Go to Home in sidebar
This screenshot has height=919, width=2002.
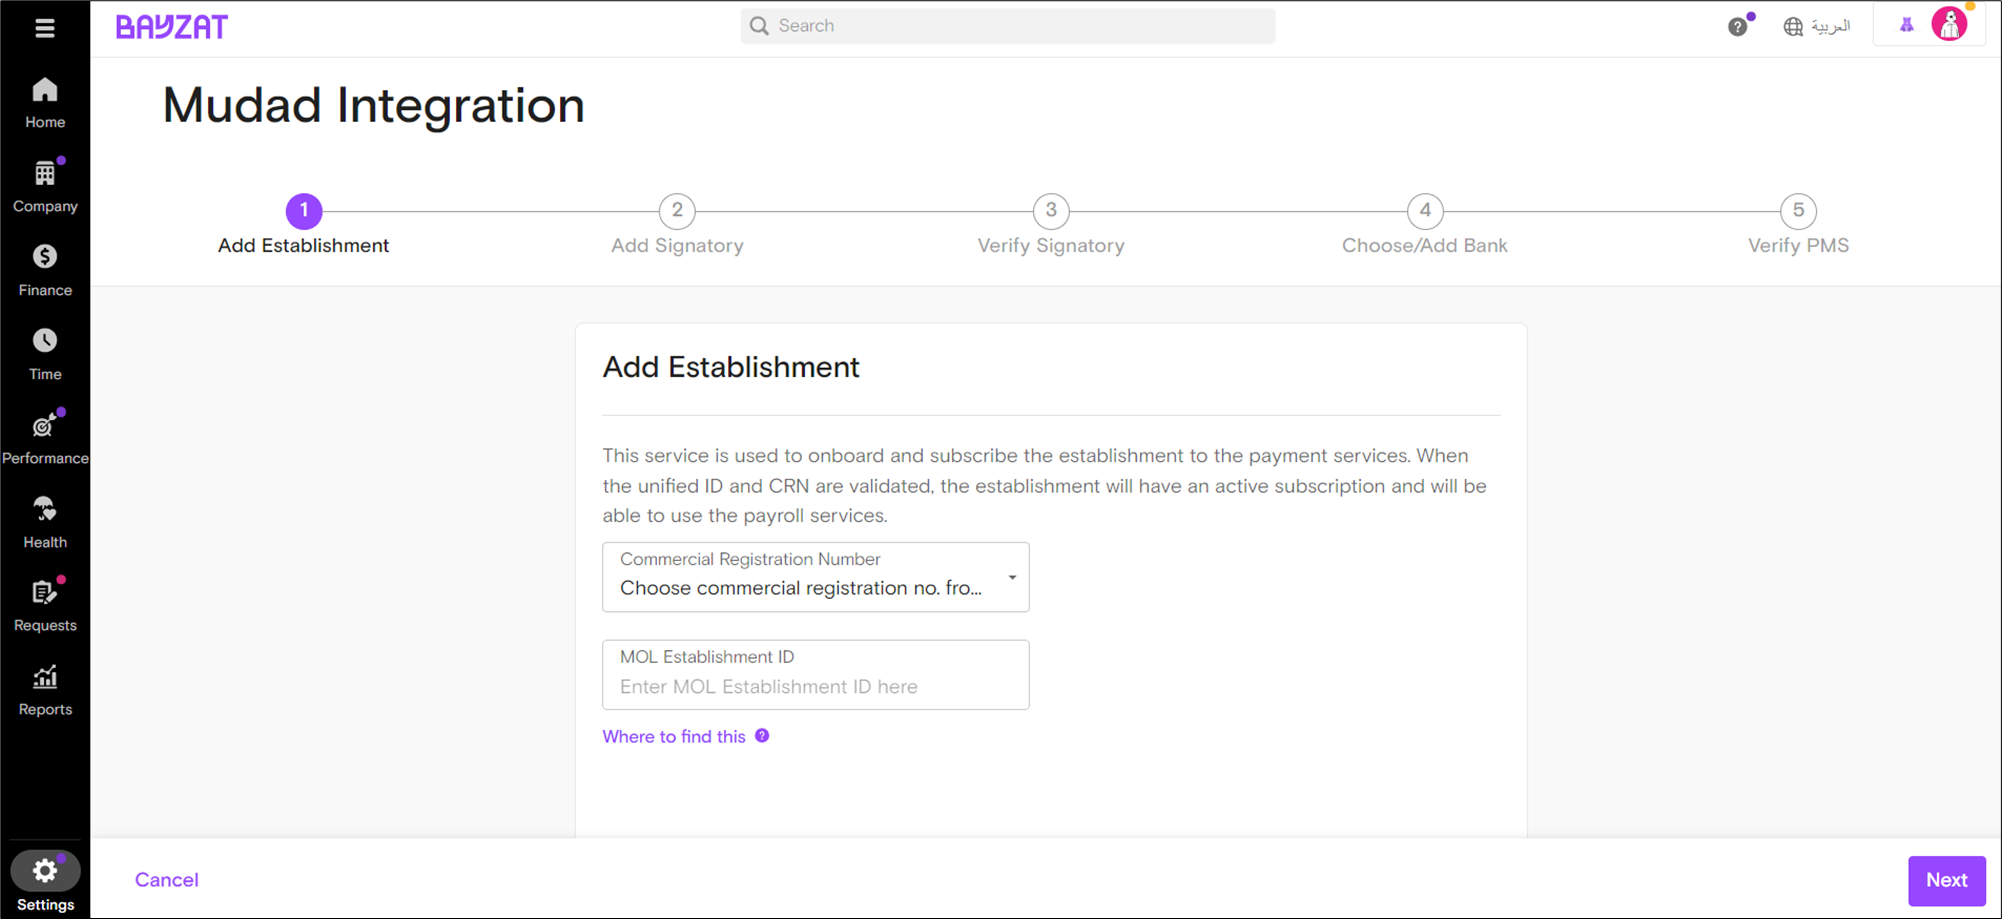point(45,103)
